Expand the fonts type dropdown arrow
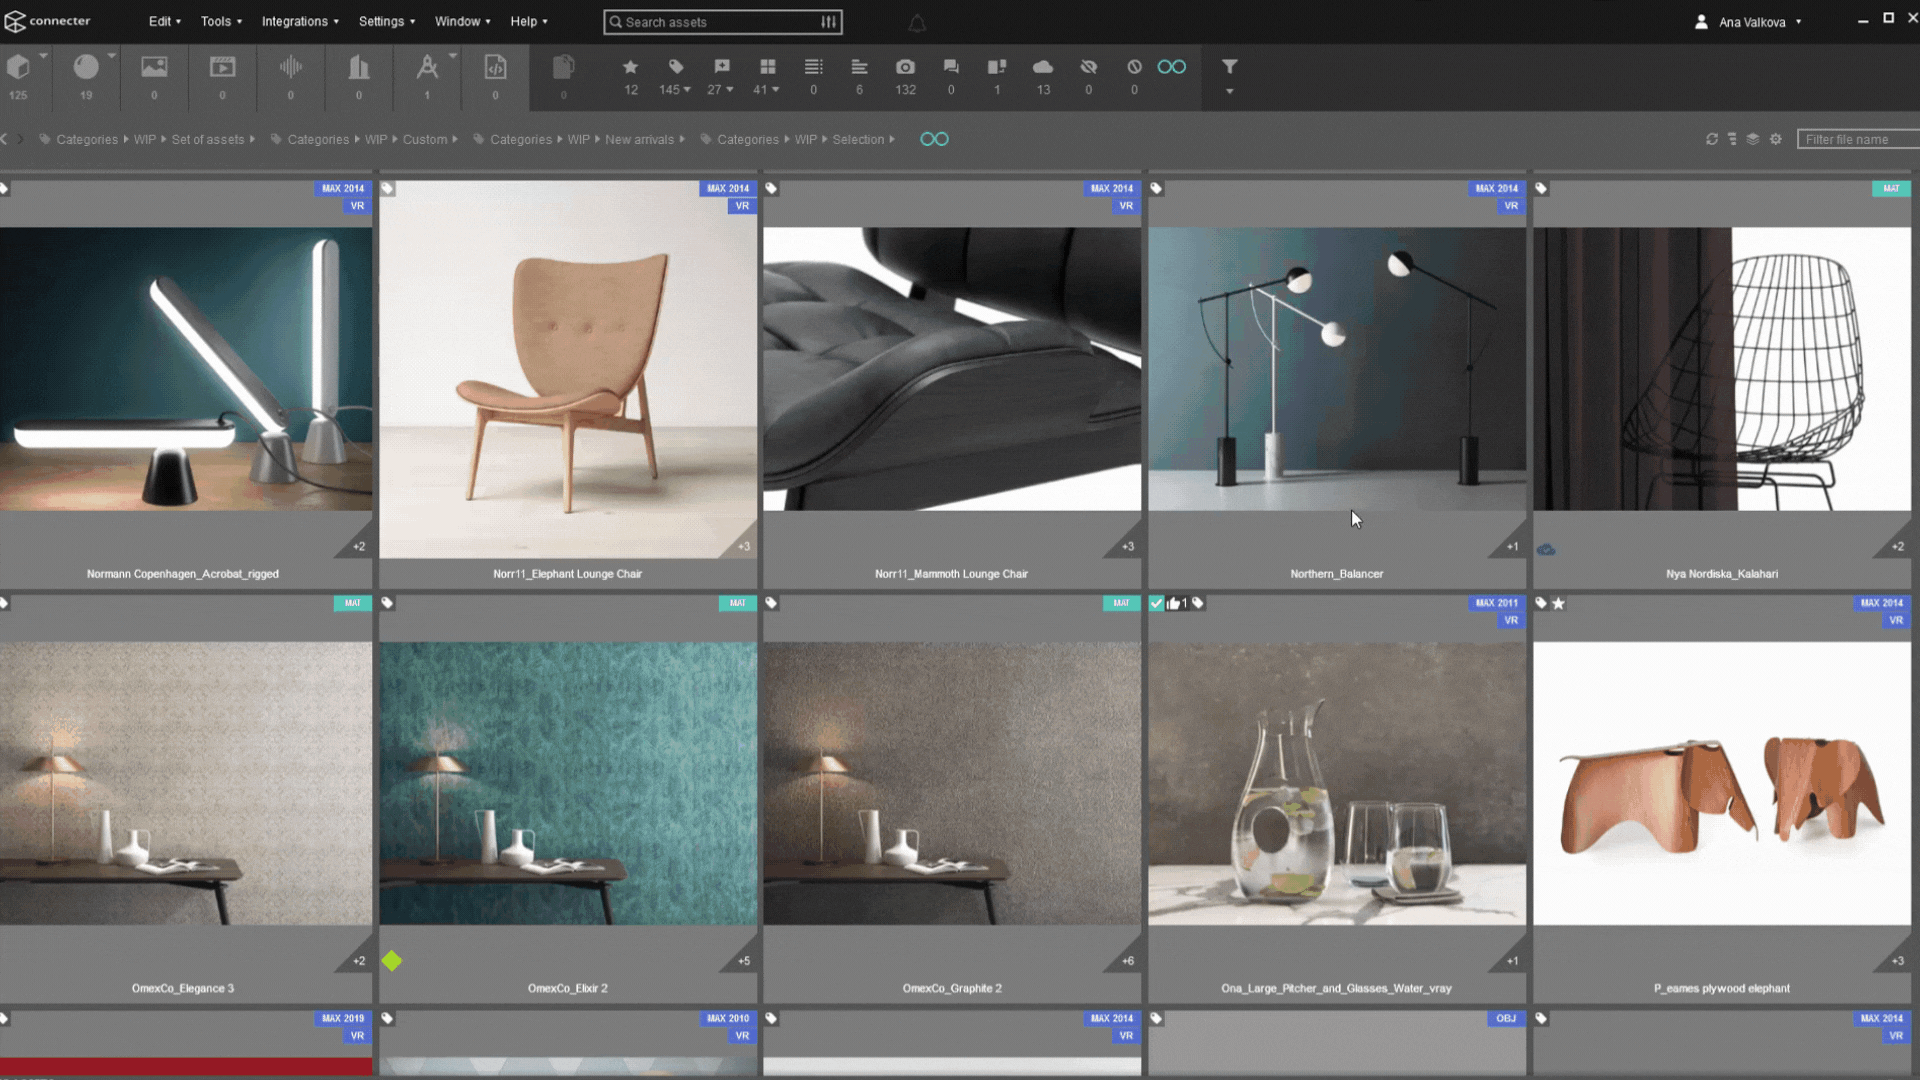The height and width of the screenshot is (1080, 1920). coord(452,56)
